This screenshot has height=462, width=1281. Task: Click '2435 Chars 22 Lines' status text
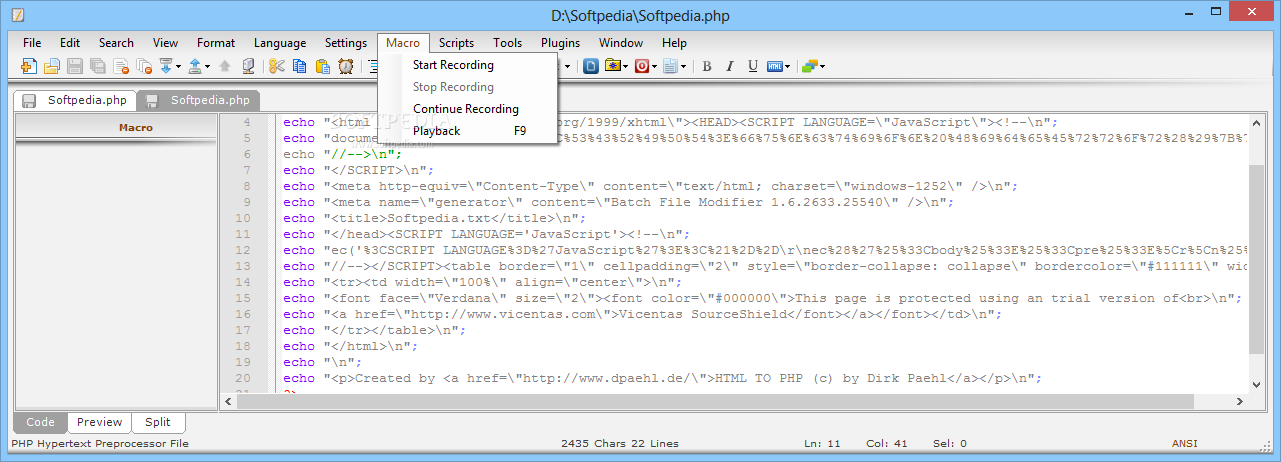(620, 443)
